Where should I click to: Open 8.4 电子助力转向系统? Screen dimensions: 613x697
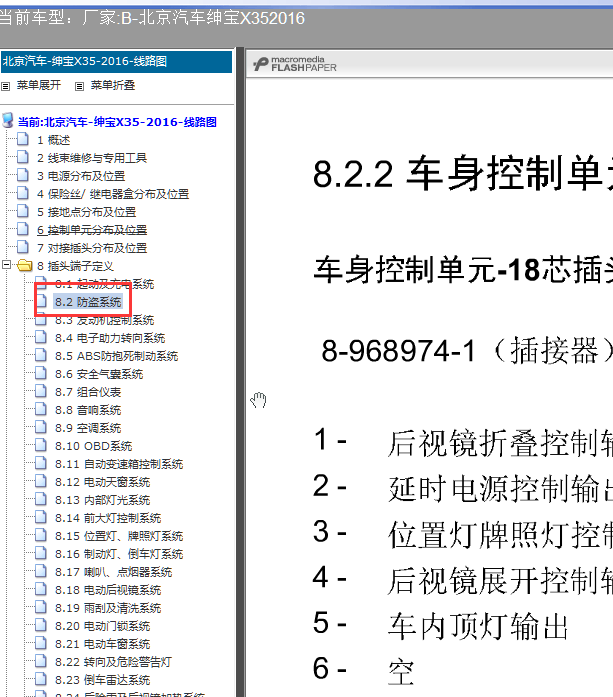tap(110, 338)
